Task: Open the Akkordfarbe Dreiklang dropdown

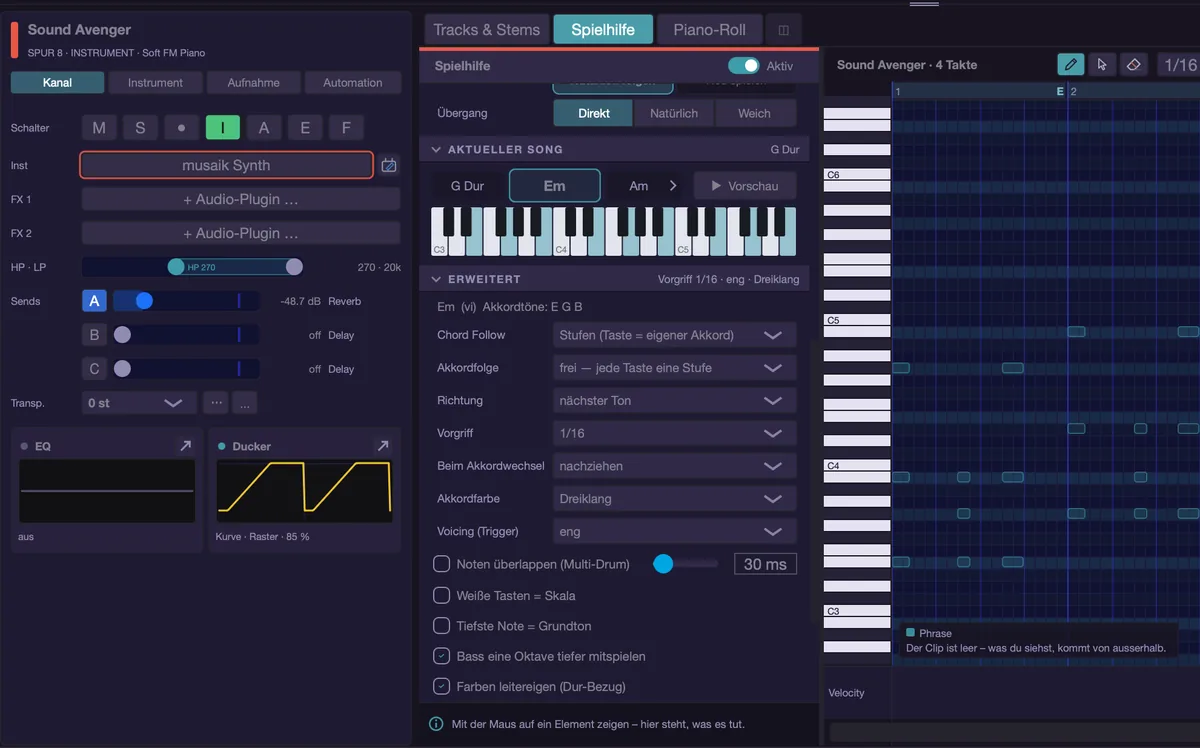Action: (x=675, y=499)
